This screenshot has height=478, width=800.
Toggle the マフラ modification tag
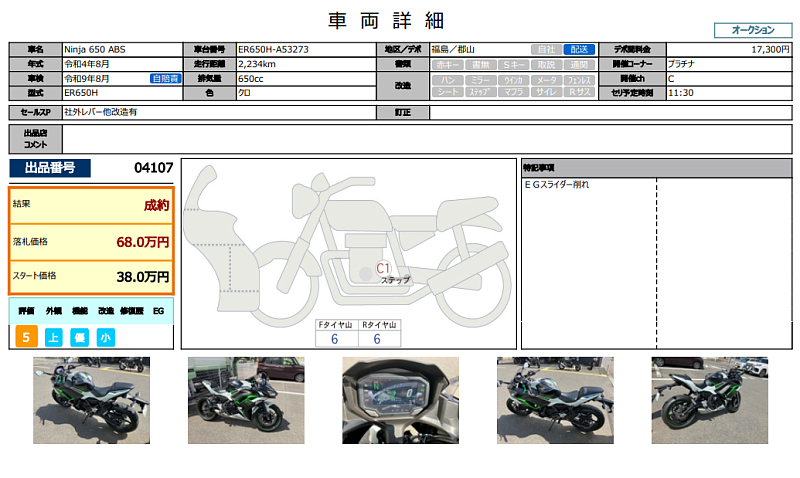click(x=513, y=92)
